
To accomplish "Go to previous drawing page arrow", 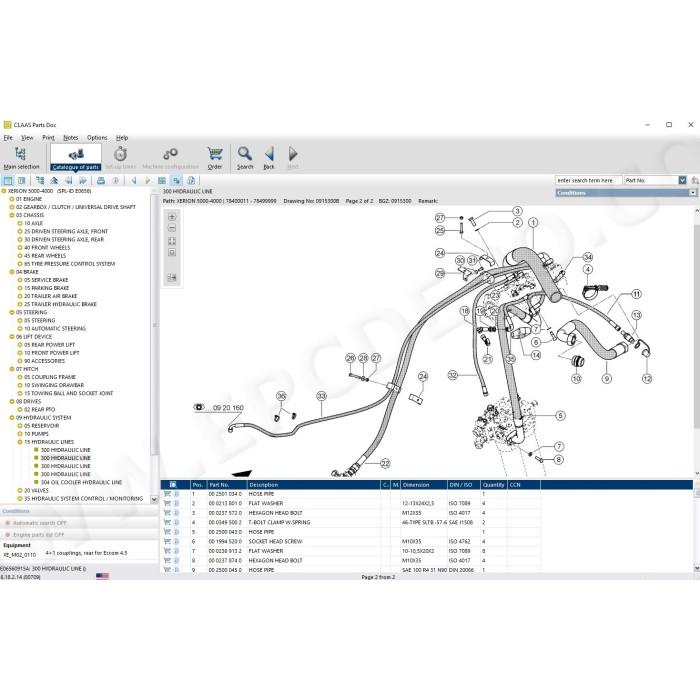I will [133, 180].
